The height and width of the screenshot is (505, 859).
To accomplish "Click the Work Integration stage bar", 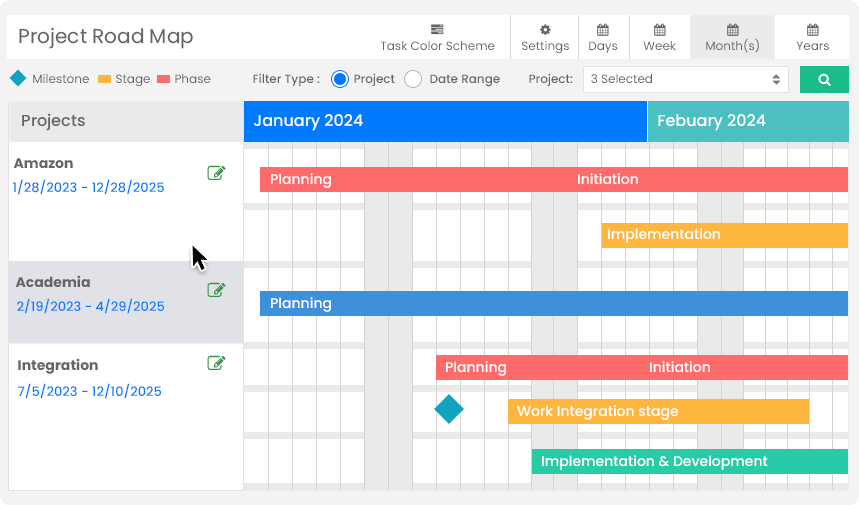I will [658, 411].
